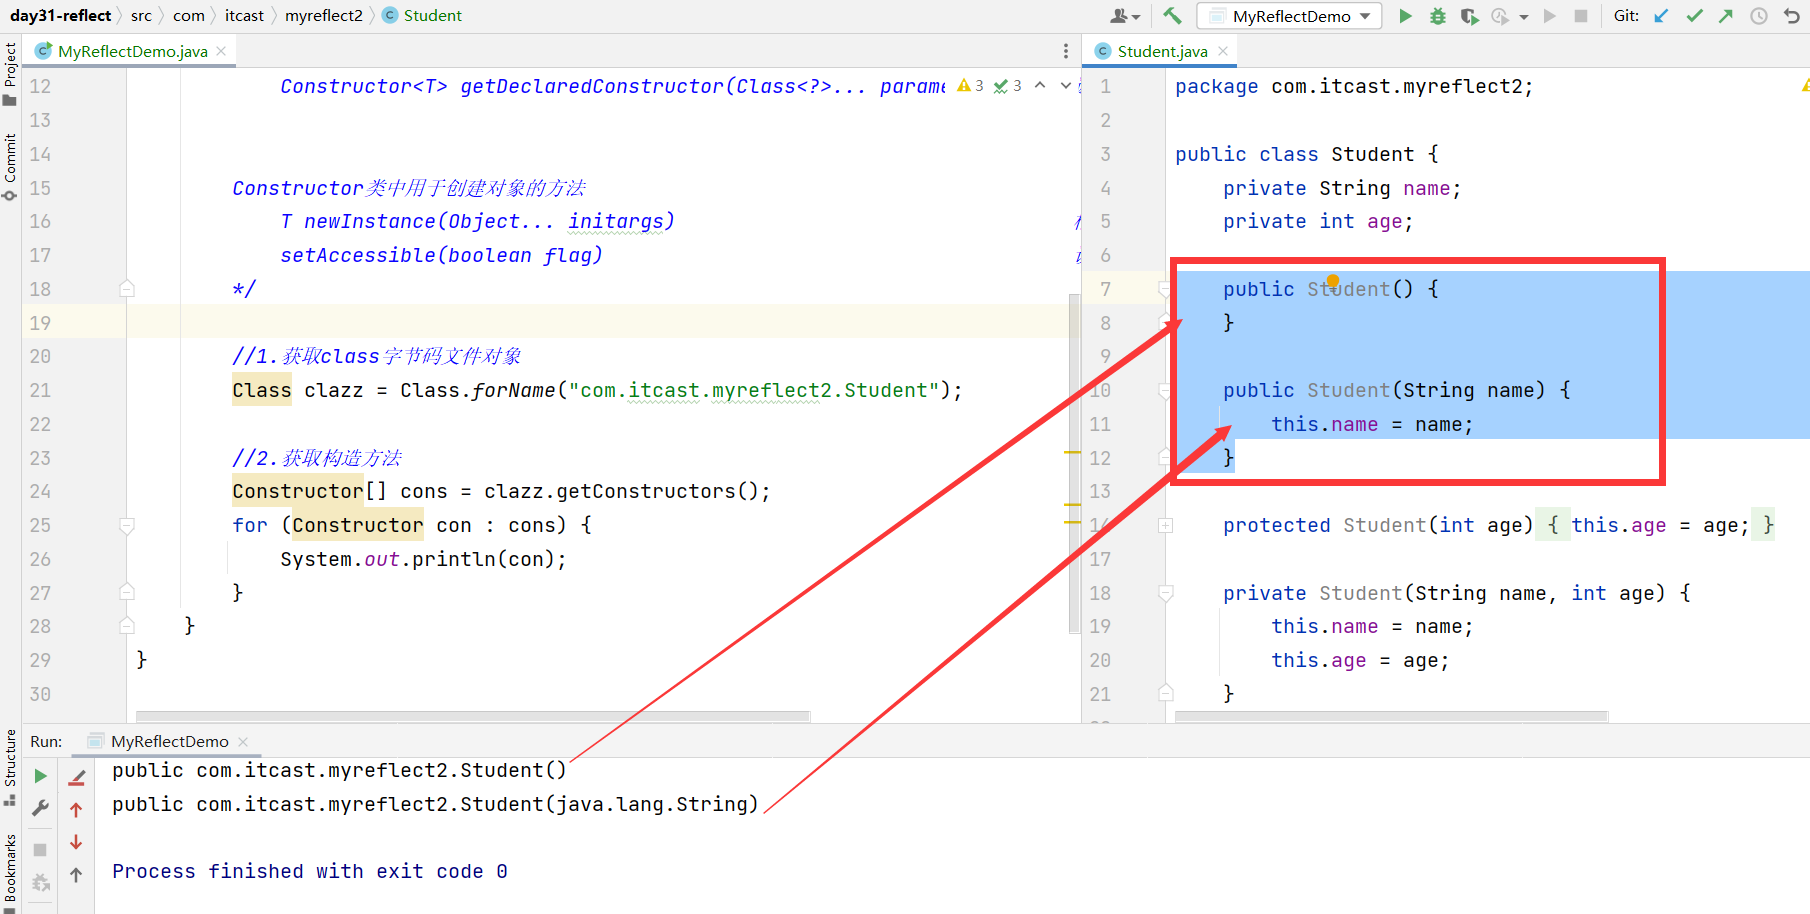The image size is (1810, 914).
Task: Click fold end marker at line 28
Action: 127,626
